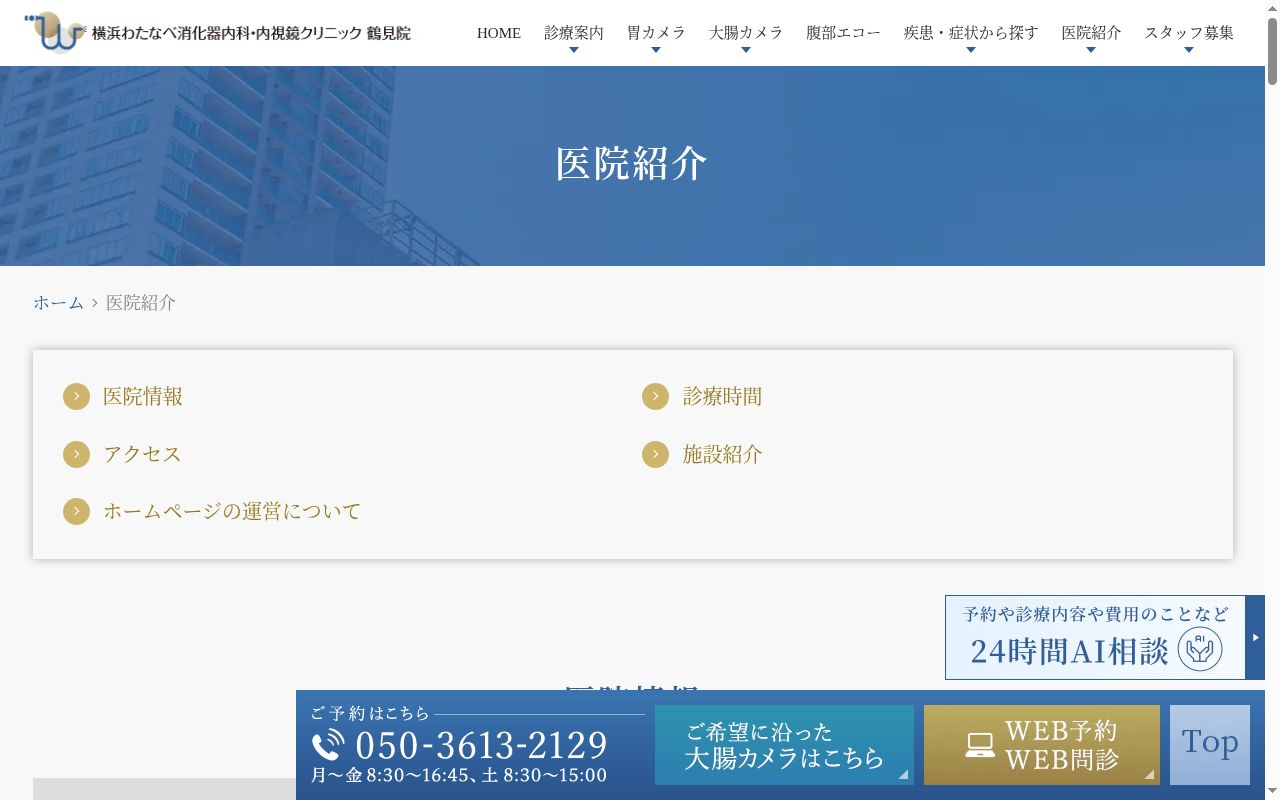Expand the 疾患・症状から探す dropdown arrow
The image size is (1280, 800).
[x=971, y=50]
